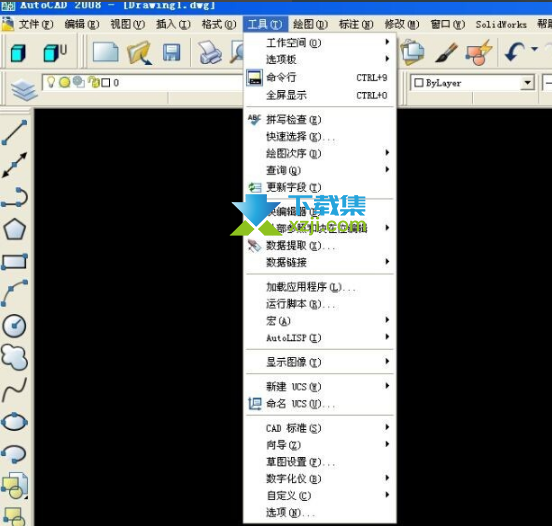Choose 草图设置 menu entry

coord(320,462)
